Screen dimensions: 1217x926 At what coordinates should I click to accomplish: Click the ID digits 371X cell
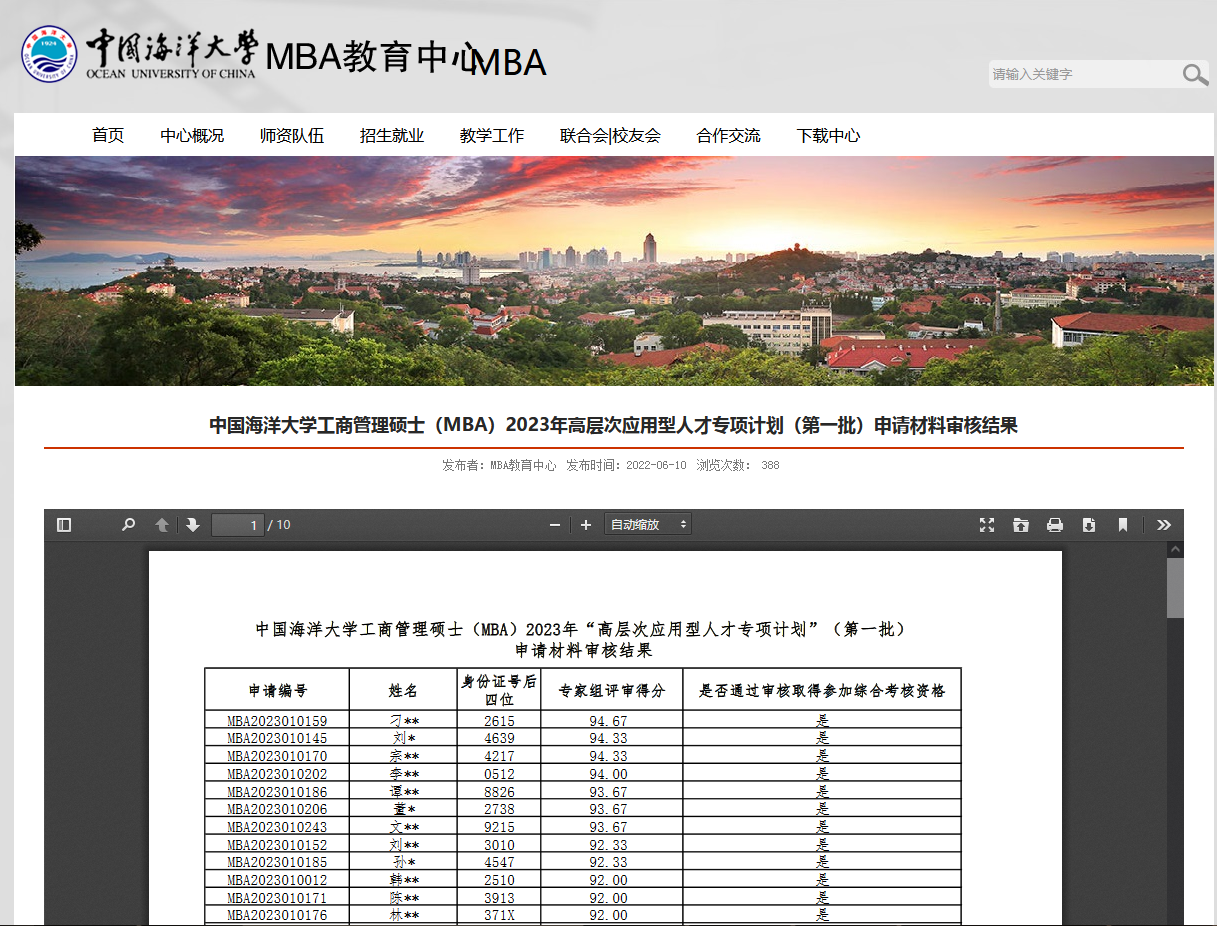[499, 915]
